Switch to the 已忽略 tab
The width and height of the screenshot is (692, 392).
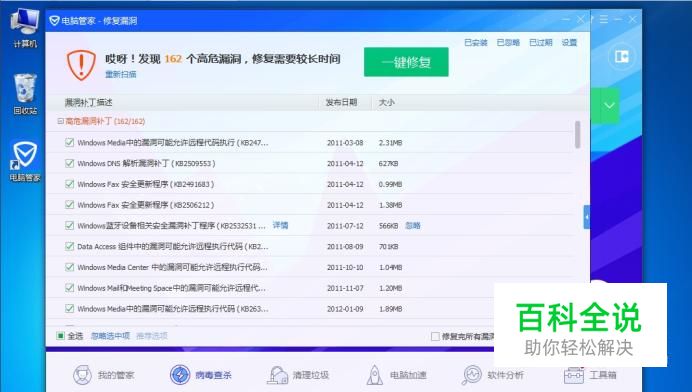coord(508,42)
